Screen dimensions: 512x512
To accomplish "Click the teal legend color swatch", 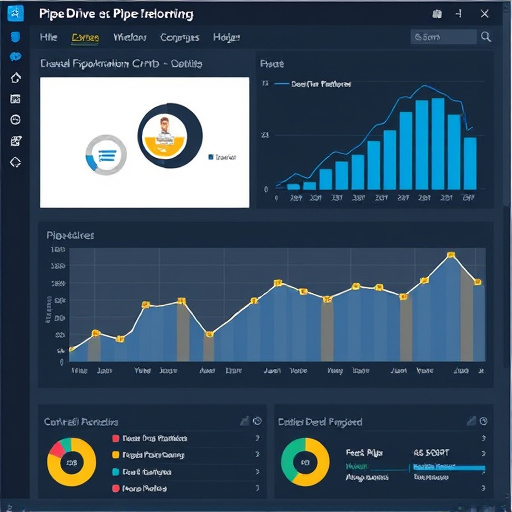I will (116, 472).
